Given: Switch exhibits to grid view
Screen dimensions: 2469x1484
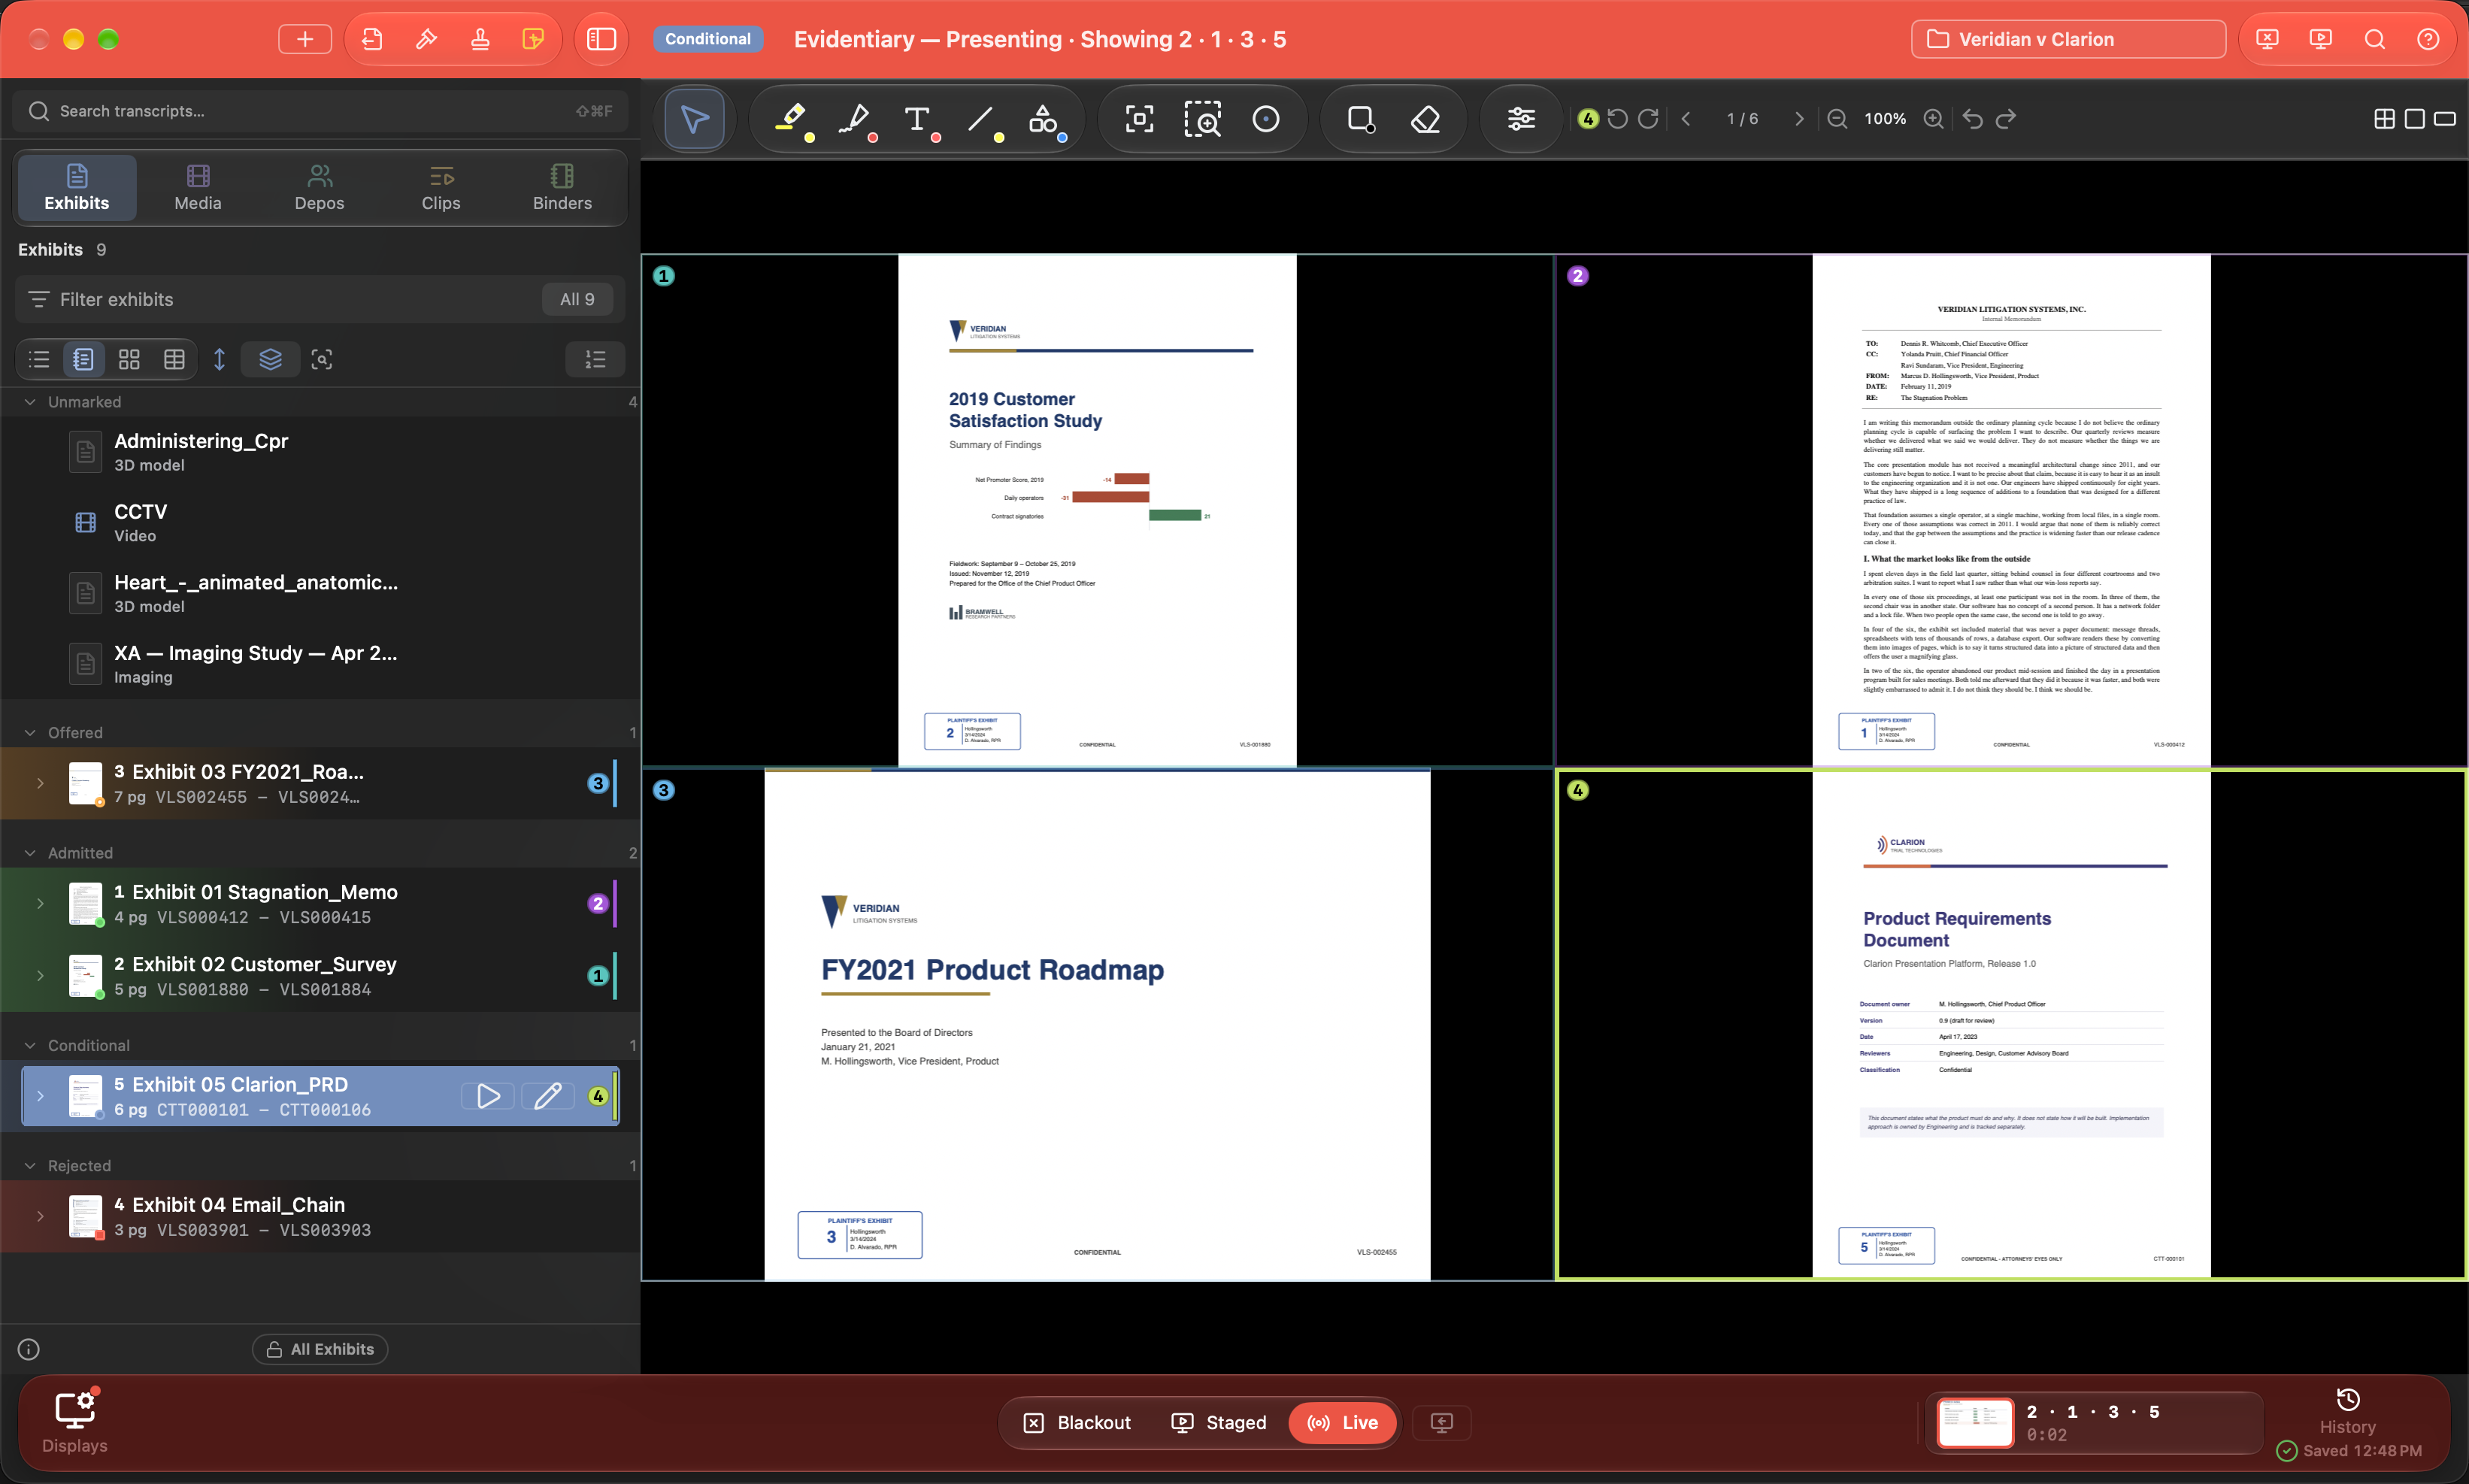Looking at the screenshot, I should tap(129, 359).
